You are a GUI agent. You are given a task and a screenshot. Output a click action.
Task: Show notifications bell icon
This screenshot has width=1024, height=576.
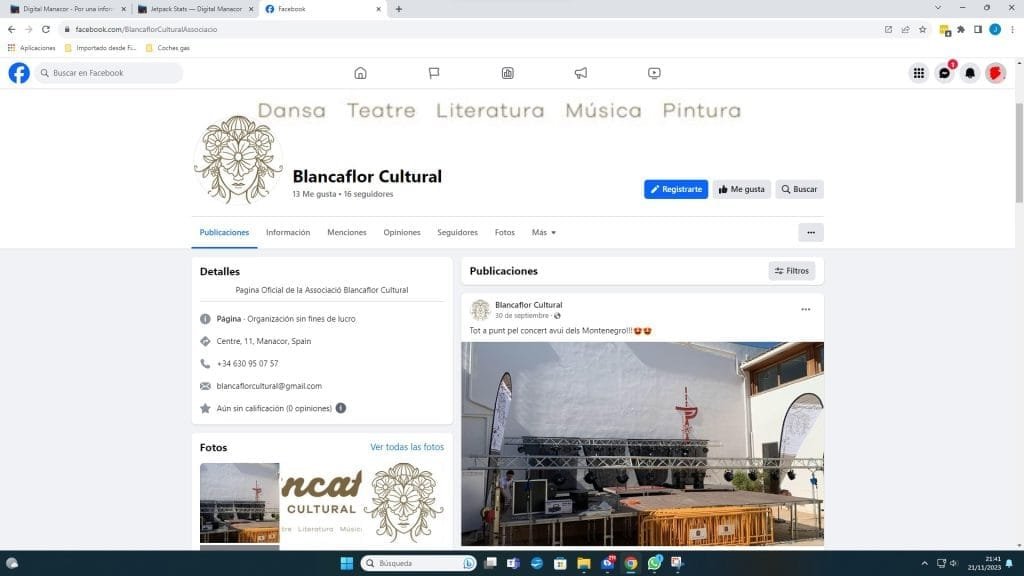click(969, 73)
